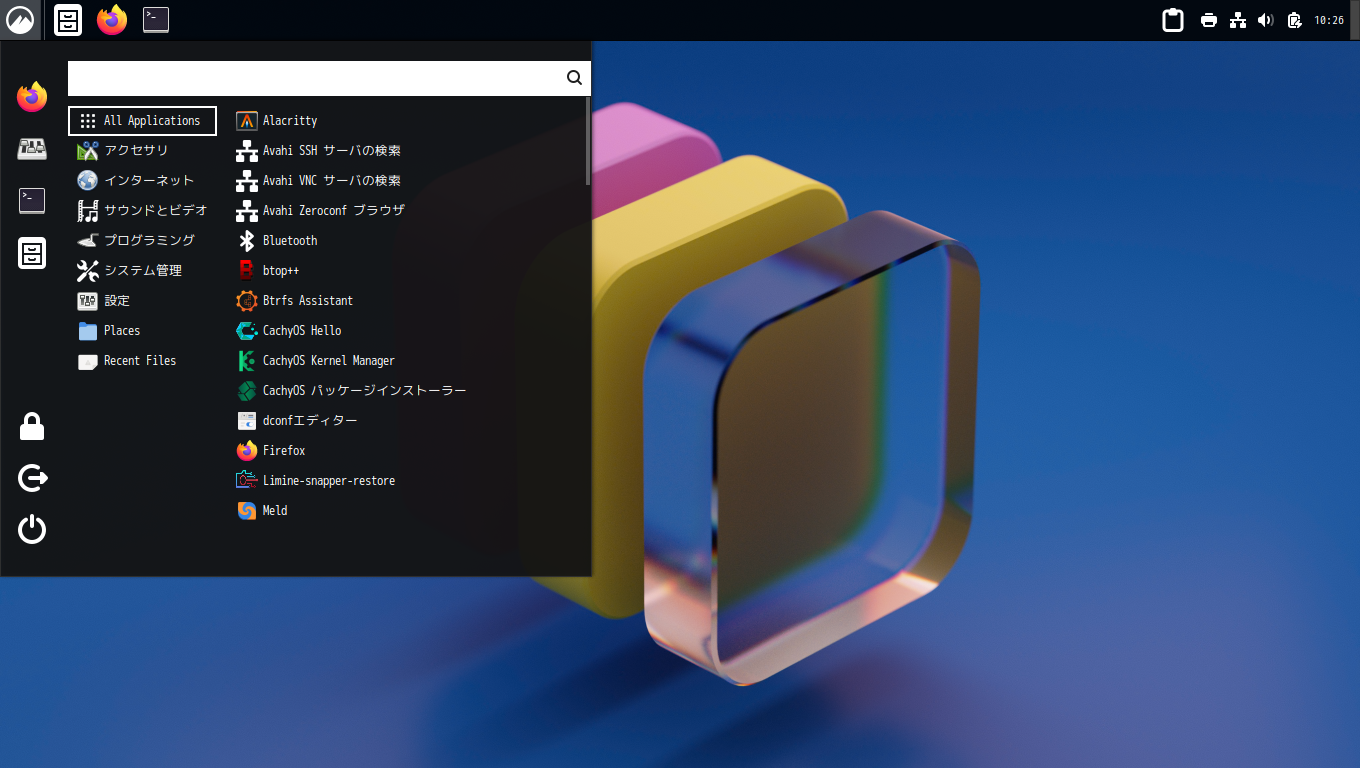Launch CachyOS パッケージインストーラー

405,391
